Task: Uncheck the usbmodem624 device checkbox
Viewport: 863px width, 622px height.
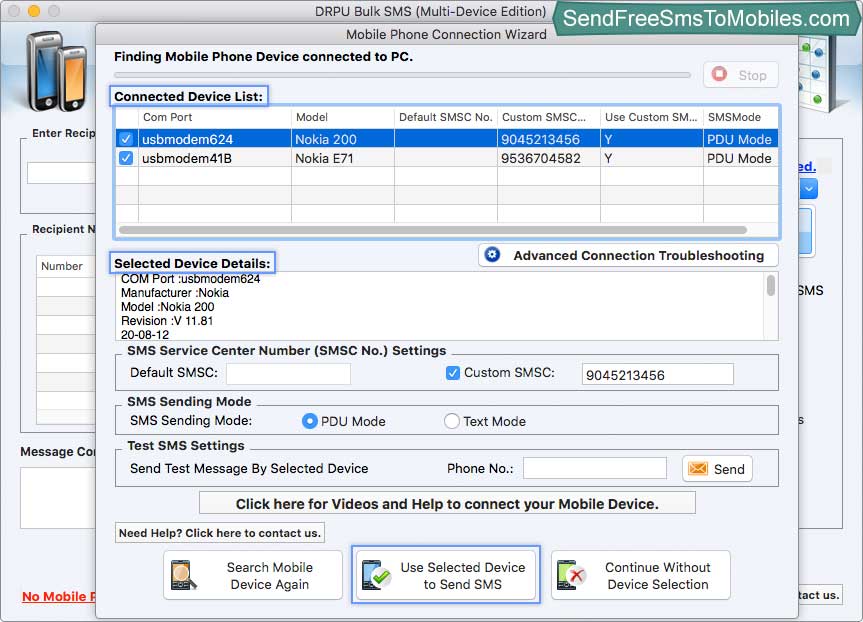Action: 126,139
